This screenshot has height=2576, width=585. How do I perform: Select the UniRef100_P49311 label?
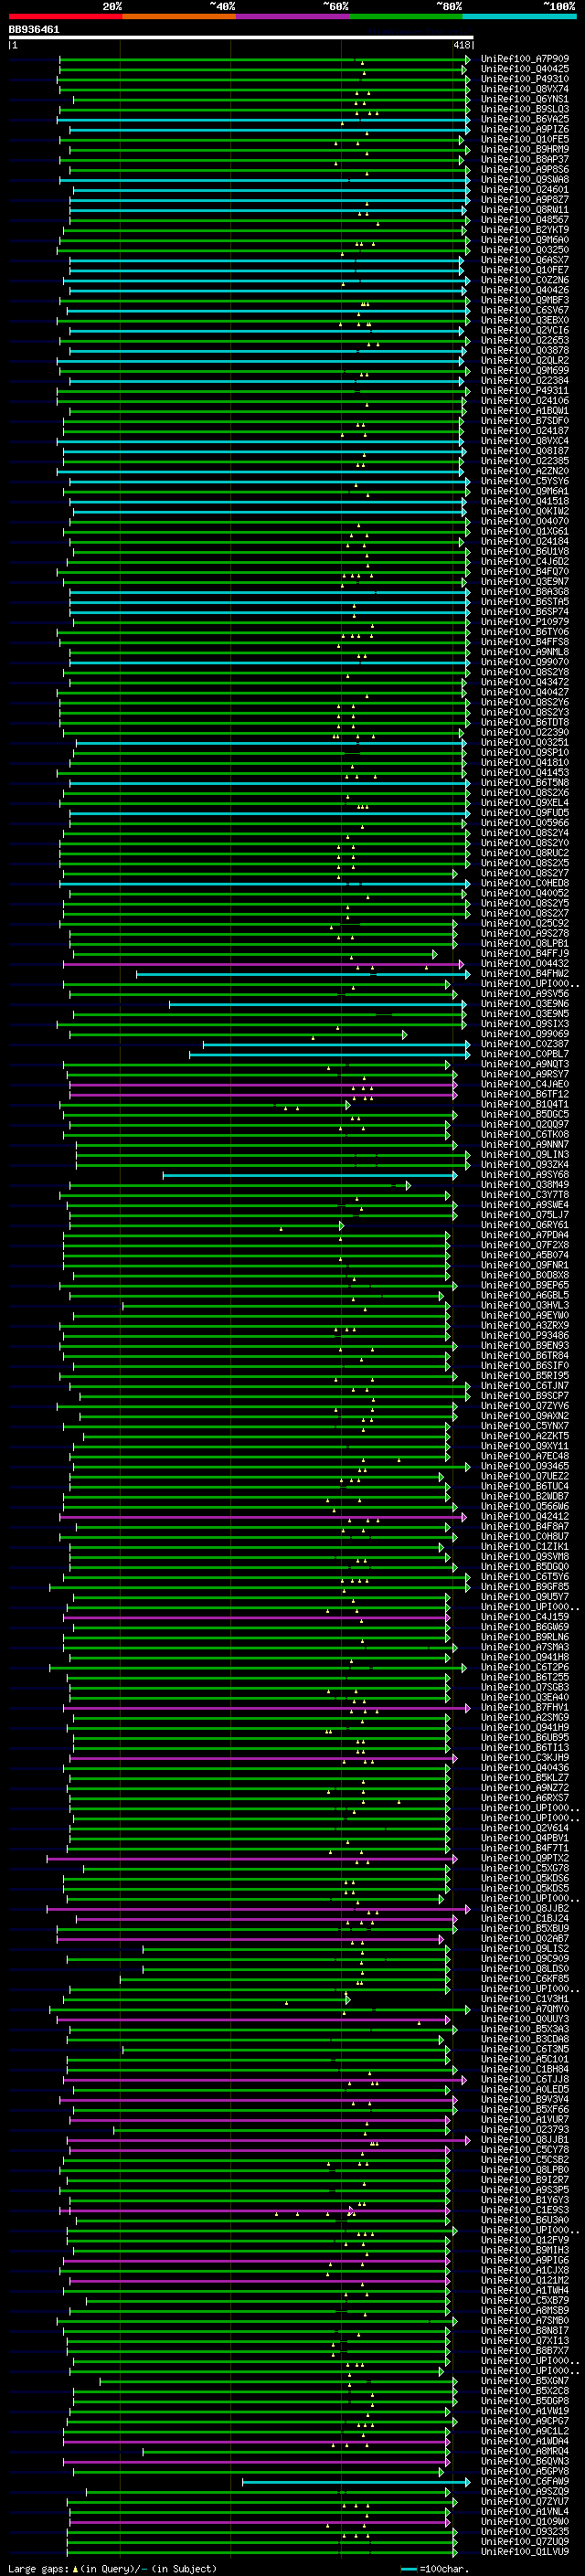point(525,390)
